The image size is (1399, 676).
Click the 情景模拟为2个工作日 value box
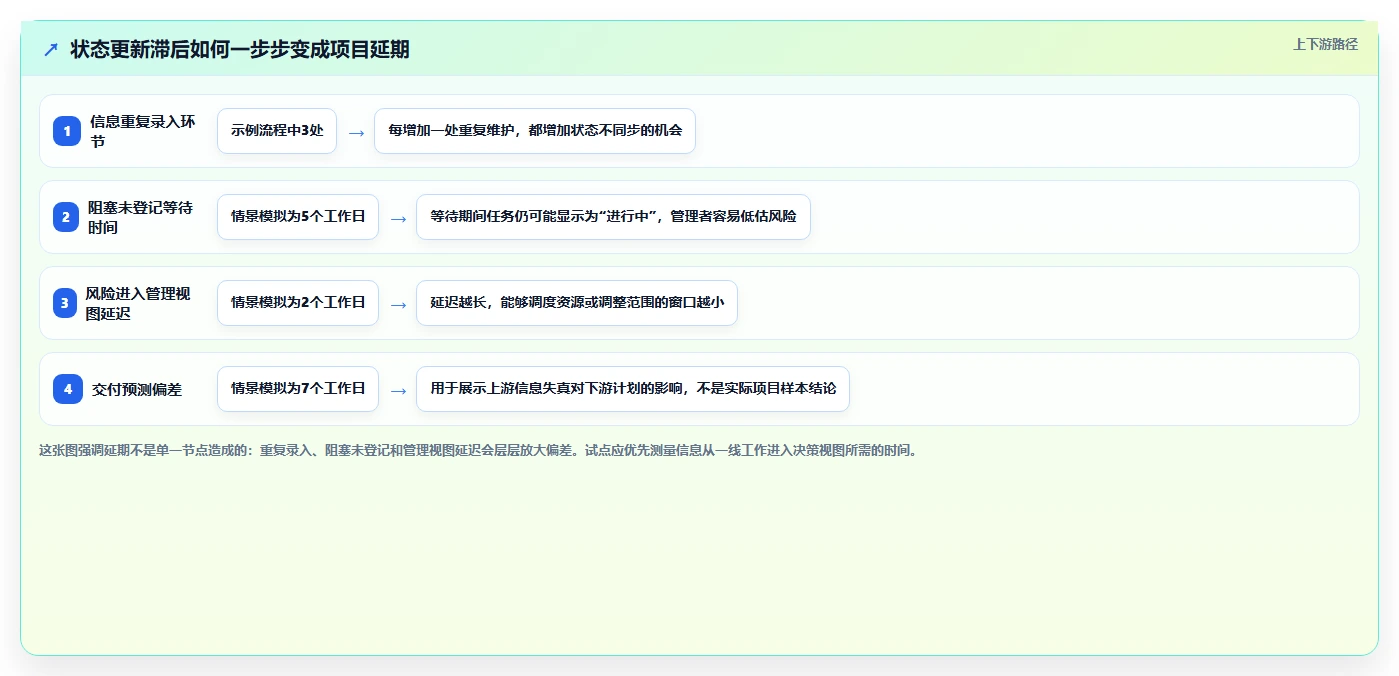point(298,303)
